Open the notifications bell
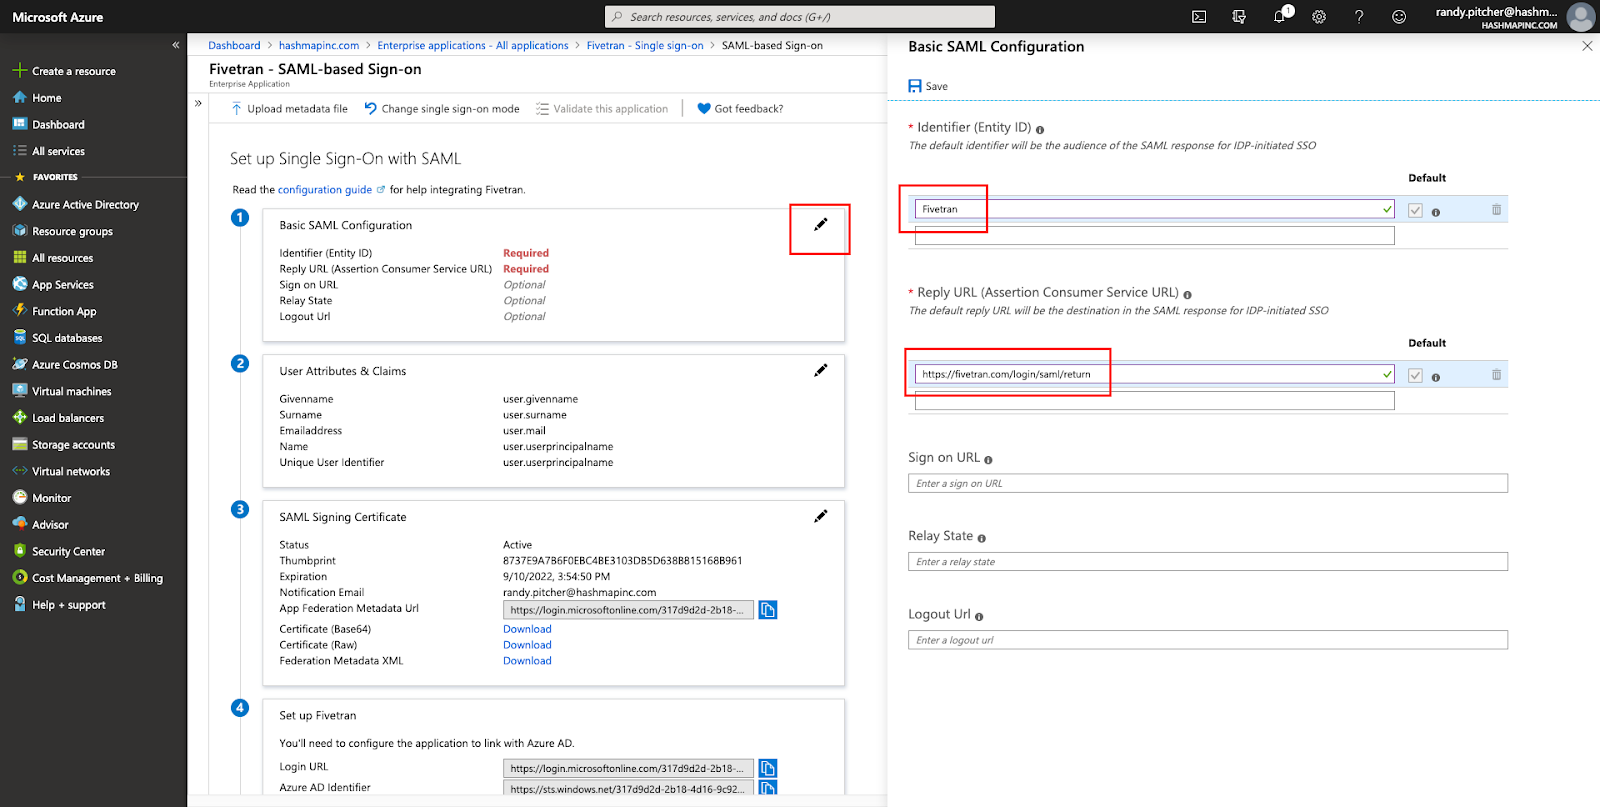The image size is (1600, 807). click(1280, 16)
